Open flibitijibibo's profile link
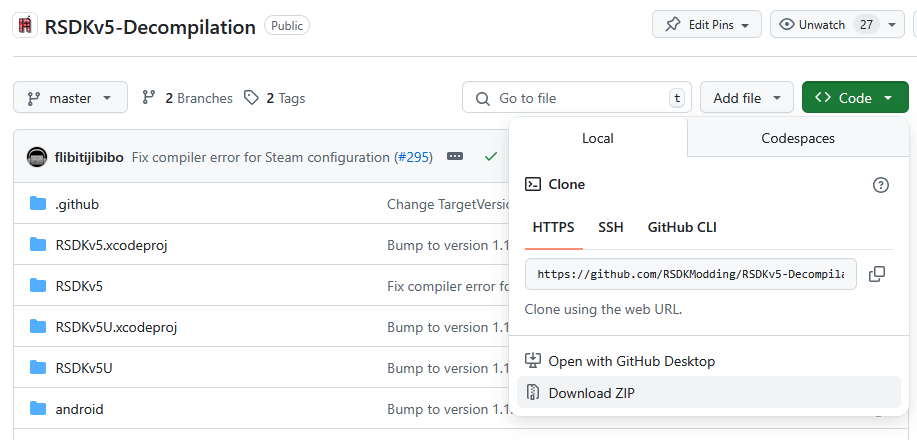The image size is (917, 440). tap(89, 157)
